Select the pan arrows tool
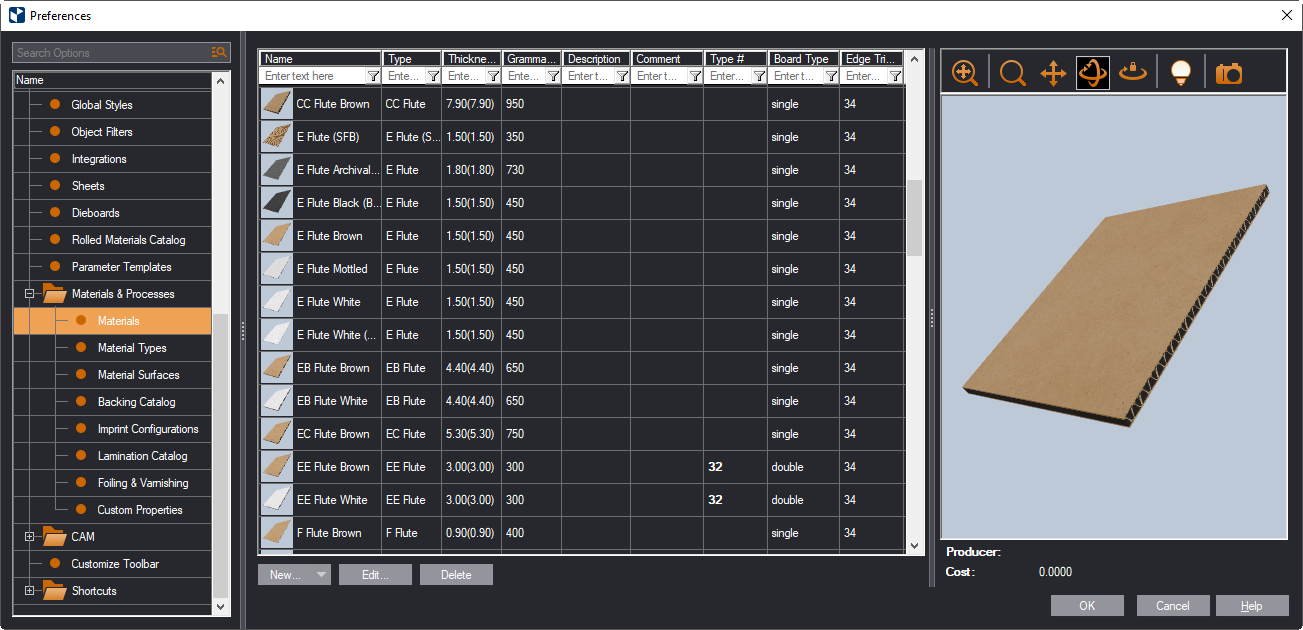Image resolution: width=1303 pixels, height=630 pixels. (x=1053, y=73)
